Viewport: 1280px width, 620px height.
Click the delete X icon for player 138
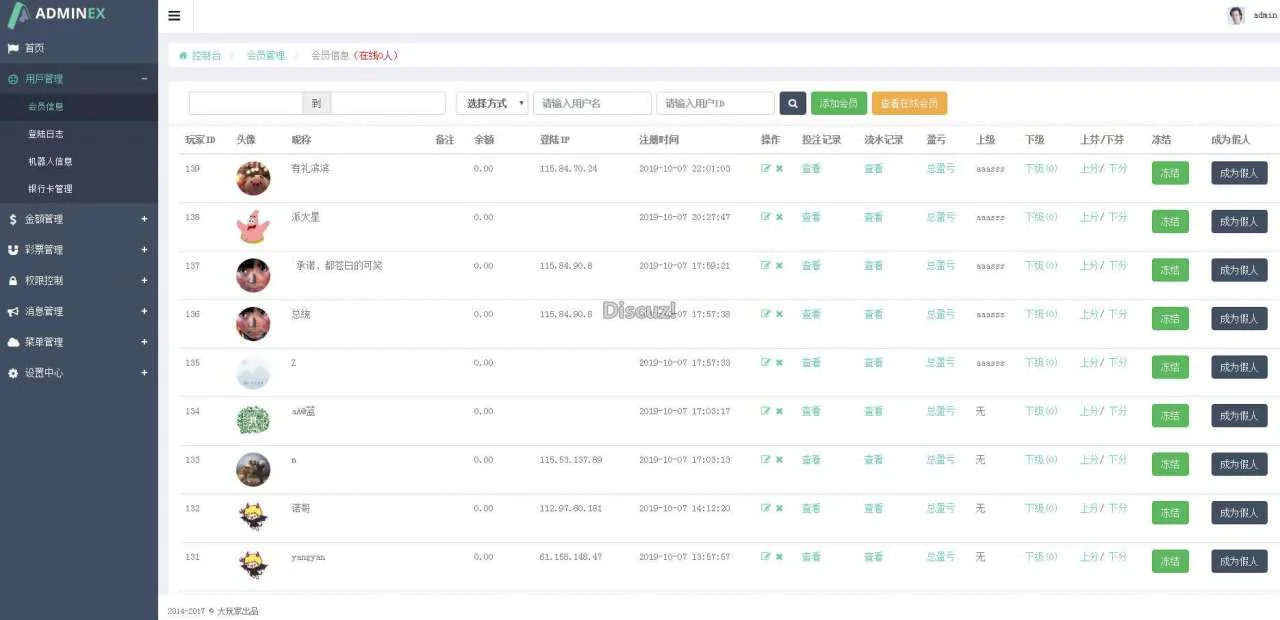click(779, 217)
